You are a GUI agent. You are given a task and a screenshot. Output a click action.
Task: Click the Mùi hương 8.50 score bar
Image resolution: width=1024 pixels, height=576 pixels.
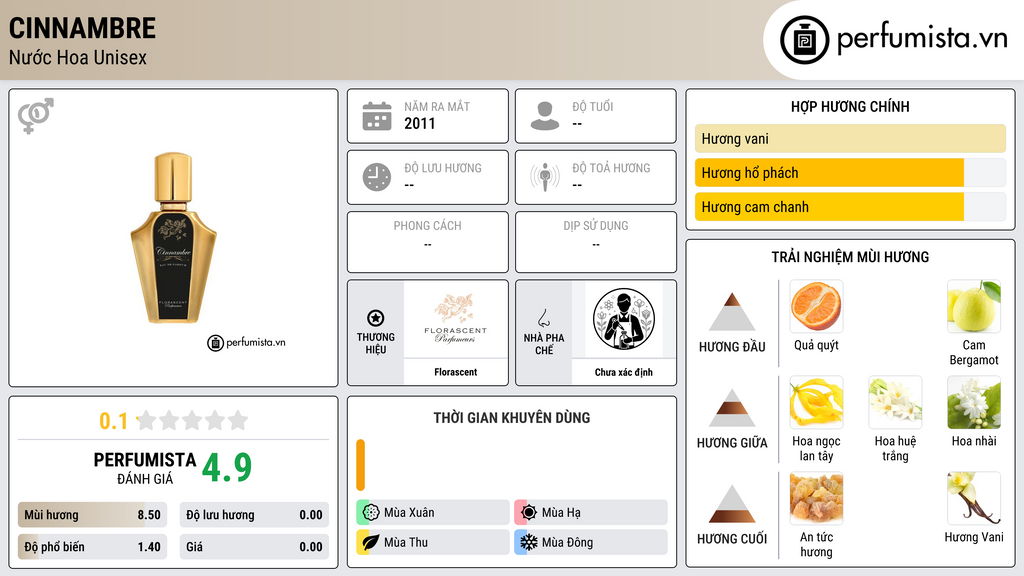92,515
